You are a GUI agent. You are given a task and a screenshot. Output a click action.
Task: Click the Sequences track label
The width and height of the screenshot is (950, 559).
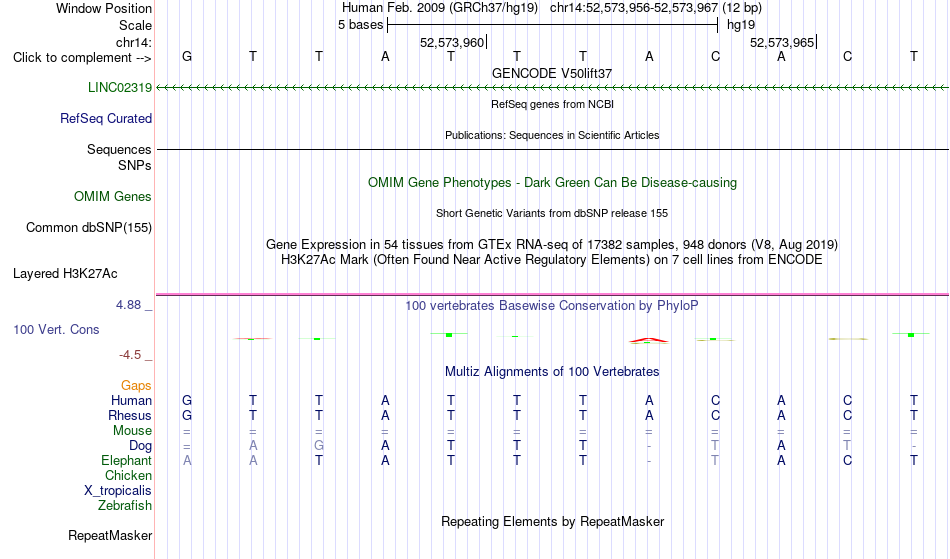click(x=119, y=149)
